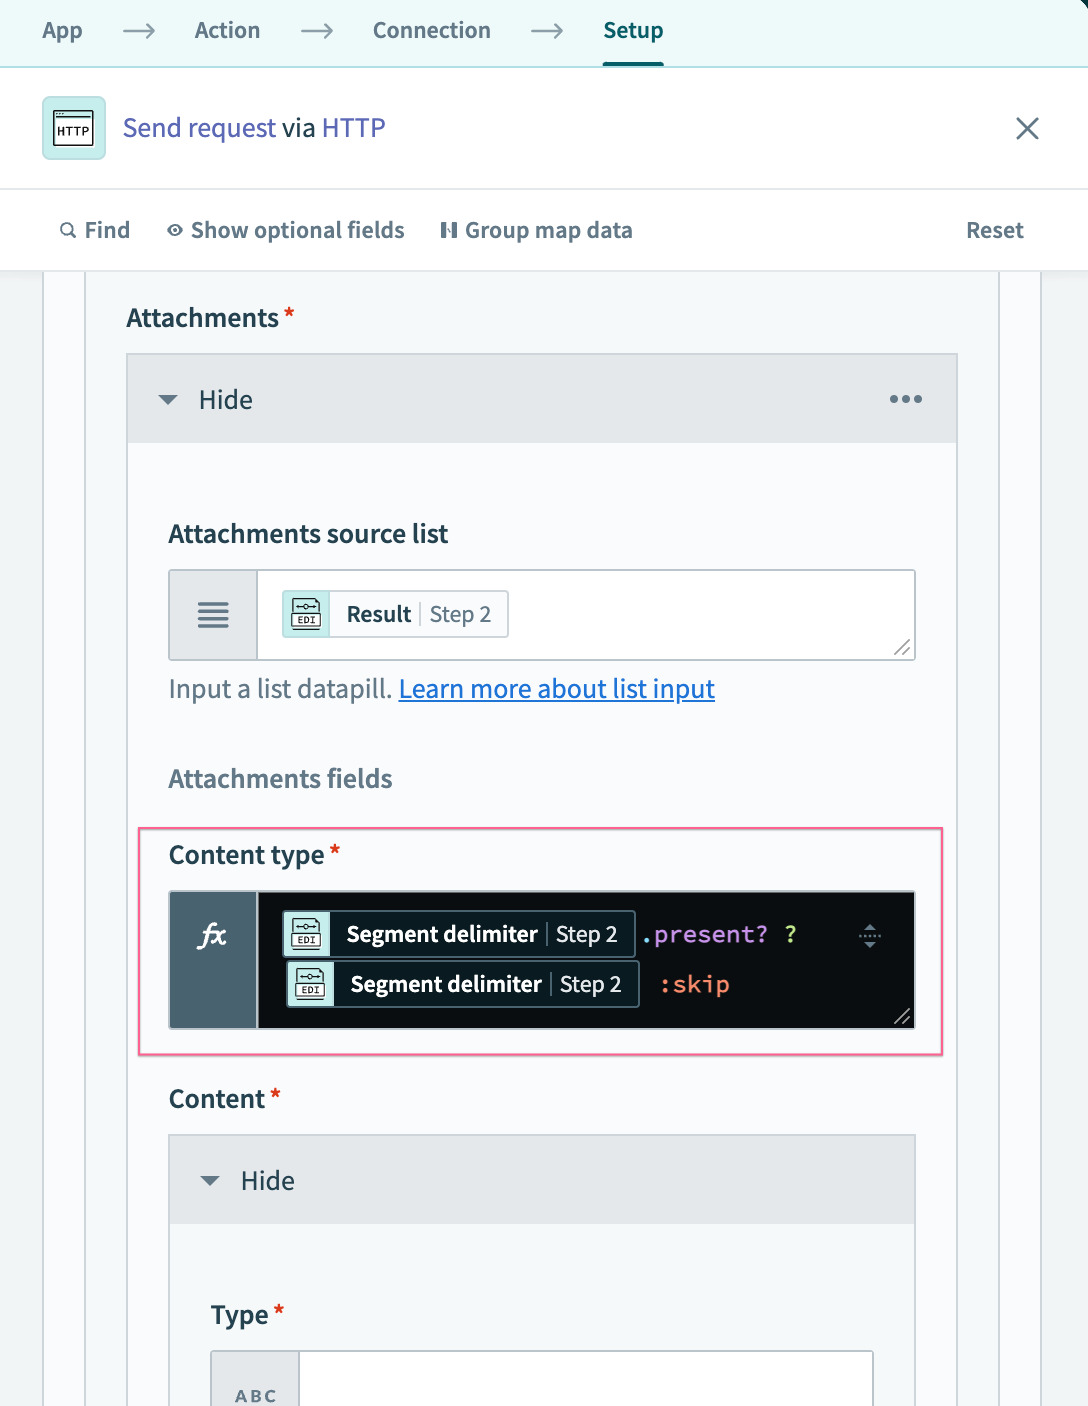The width and height of the screenshot is (1088, 1406).
Task: Toggle Show optional fields
Action: tap(285, 230)
